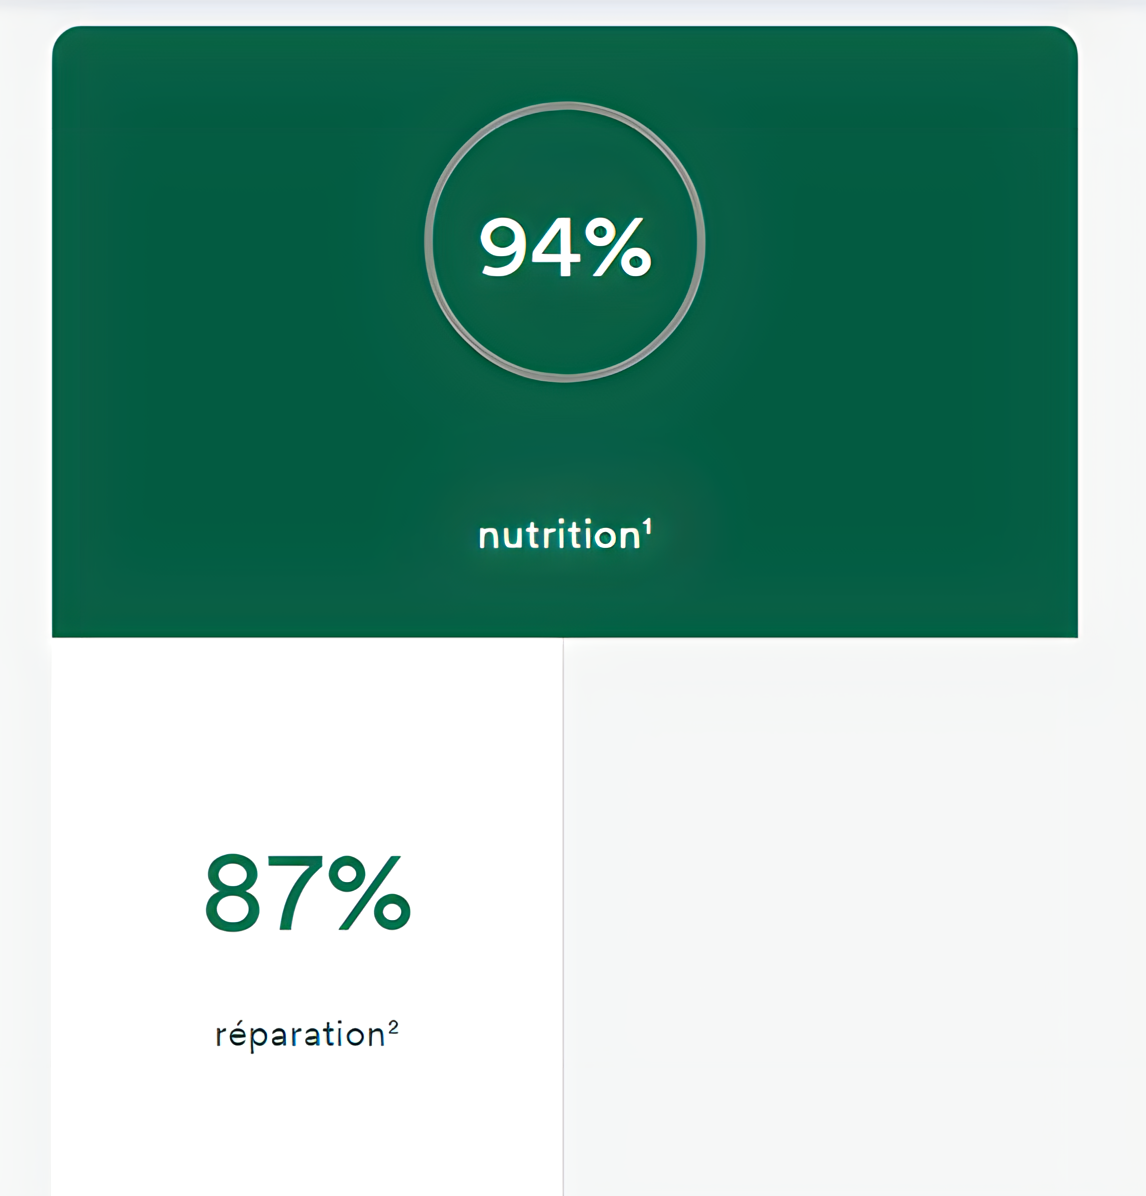
Task: Click the accented é in réparation
Action: point(238,1033)
